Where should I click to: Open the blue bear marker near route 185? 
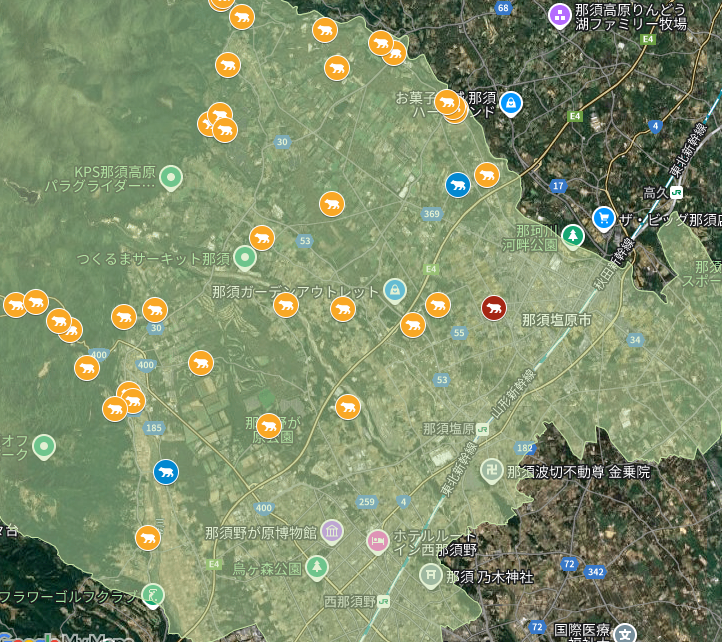[166, 471]
